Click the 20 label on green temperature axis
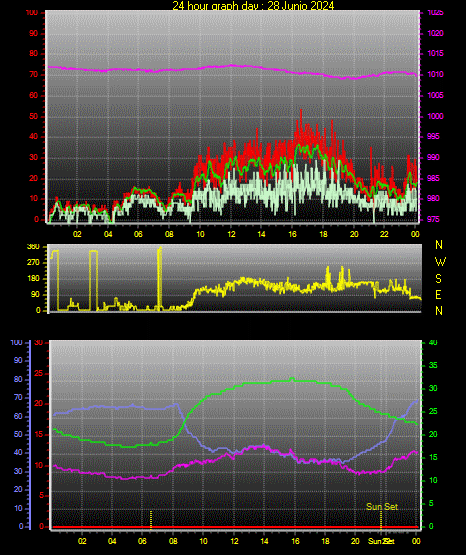Image resolution: width=466 pixels, height=555 pixels. 433,434
